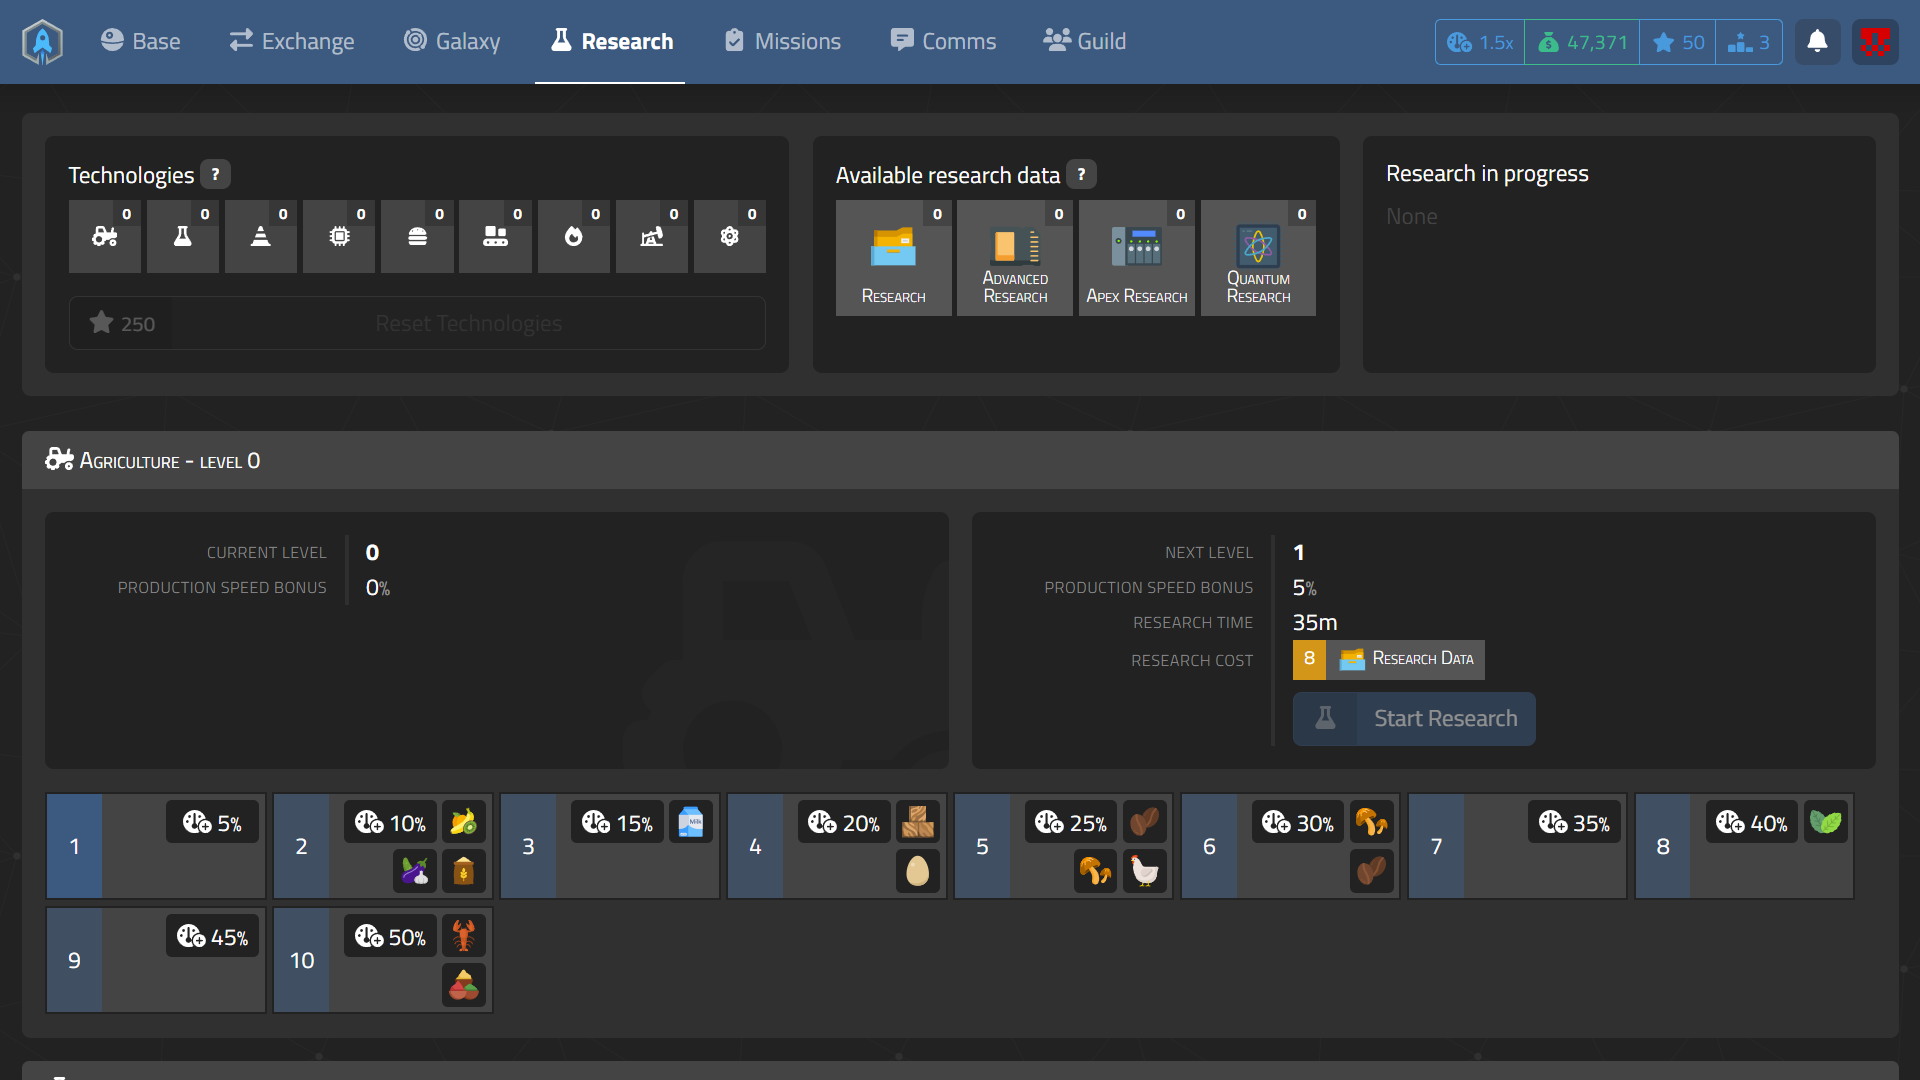Viewport: 1920px width, 1080px height.
Task: Select the traffic cone construction technology
Action: click(x=261, y=237)
